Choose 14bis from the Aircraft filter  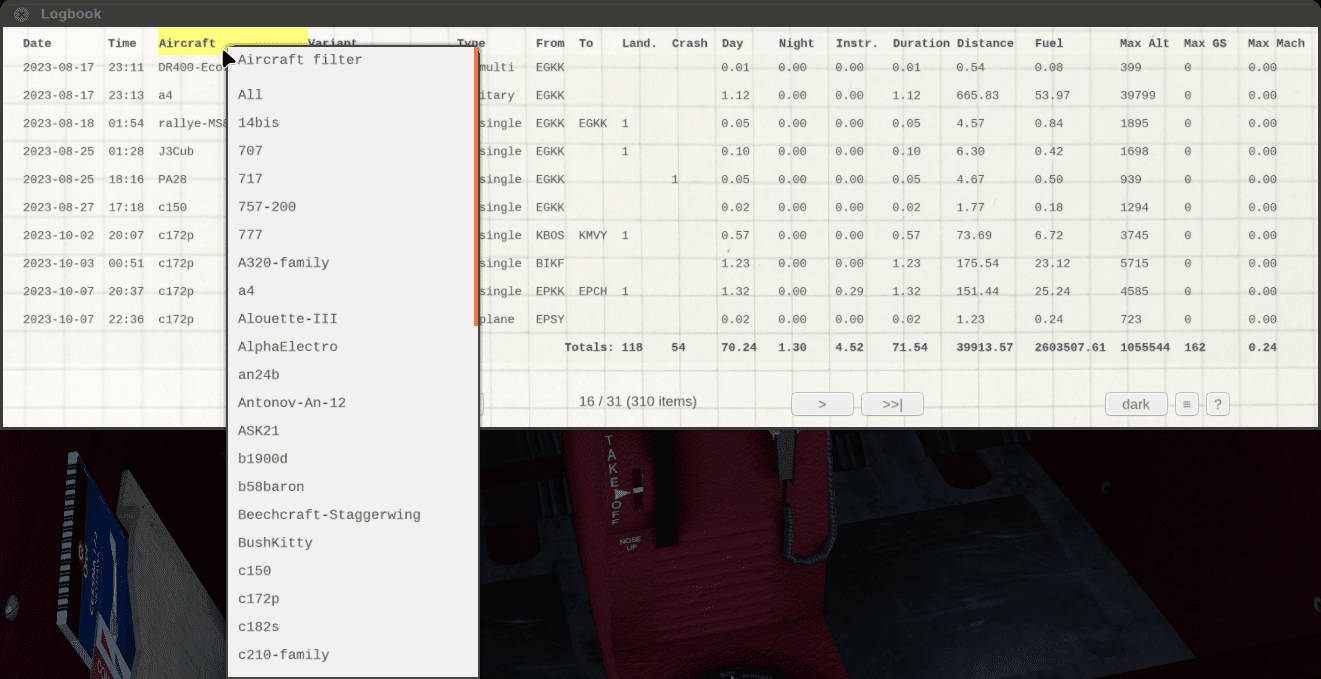tap(352, 122)
